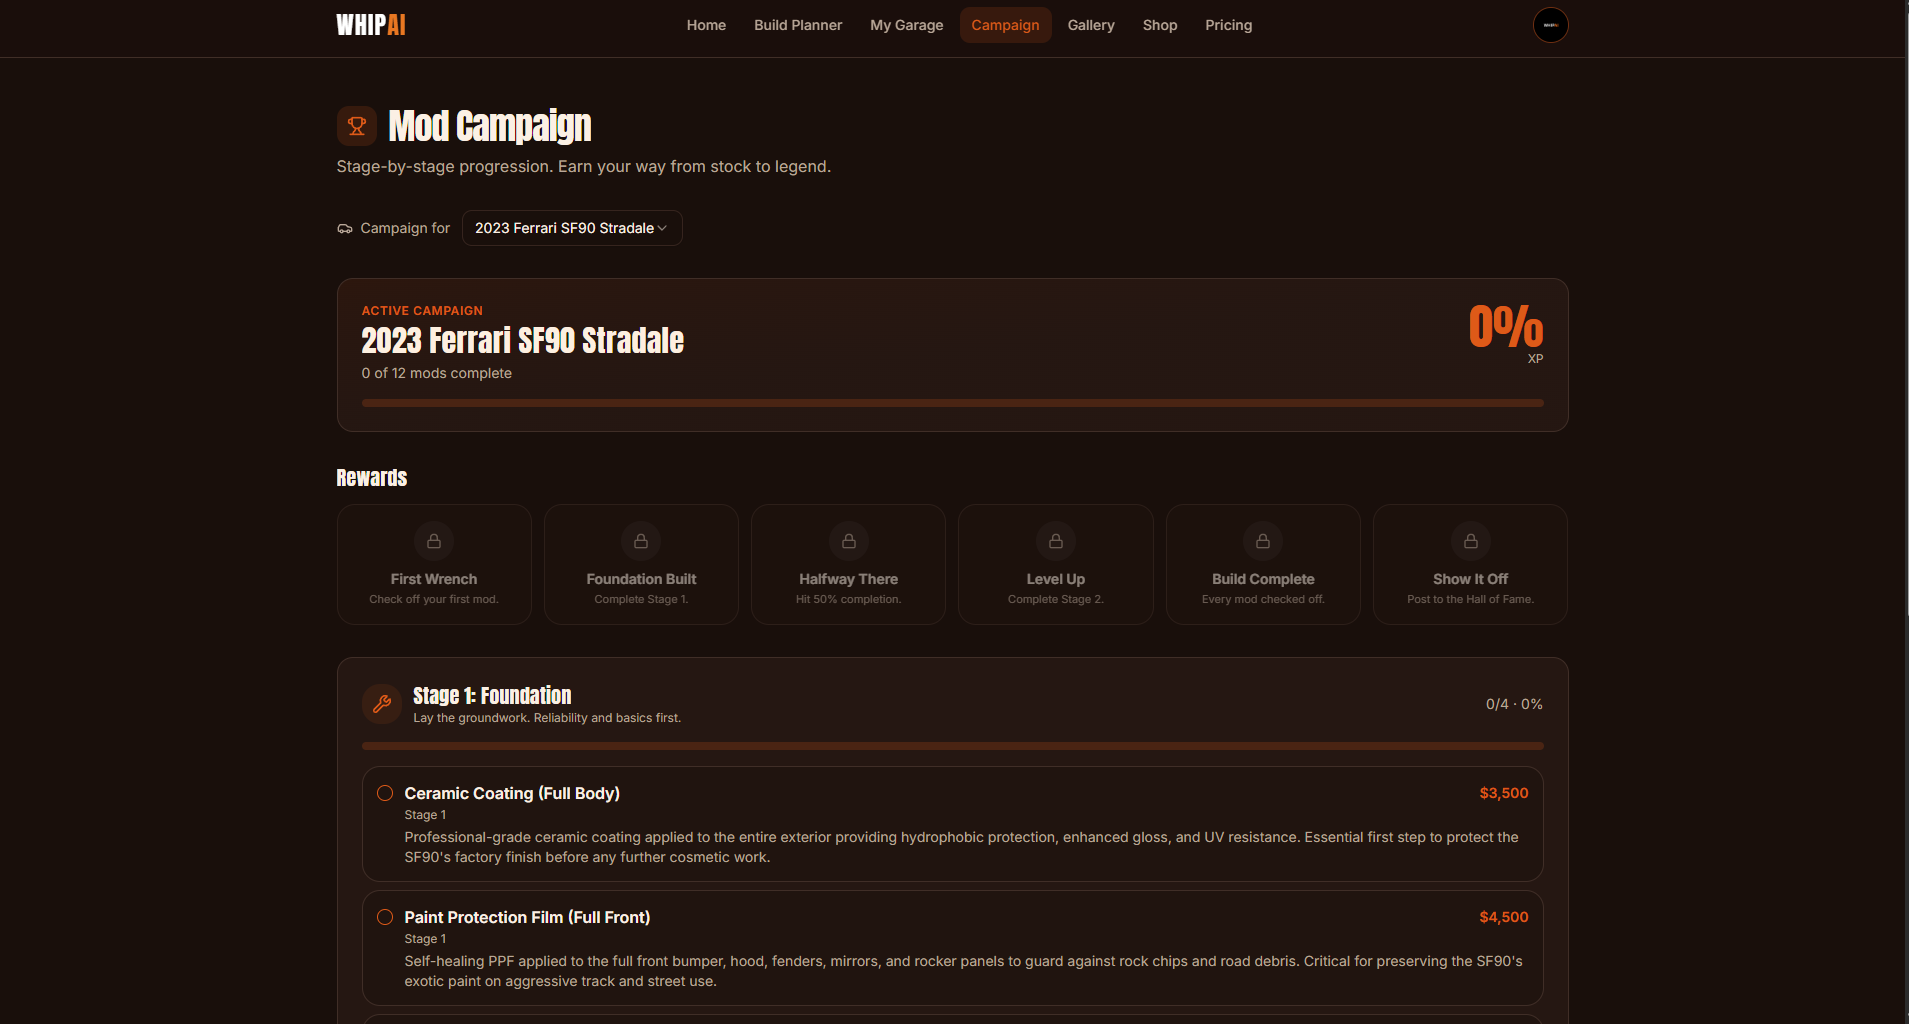Open the Gallery page
The height and width of the screenshot is (1024, 1909).
click(1091, 25)
